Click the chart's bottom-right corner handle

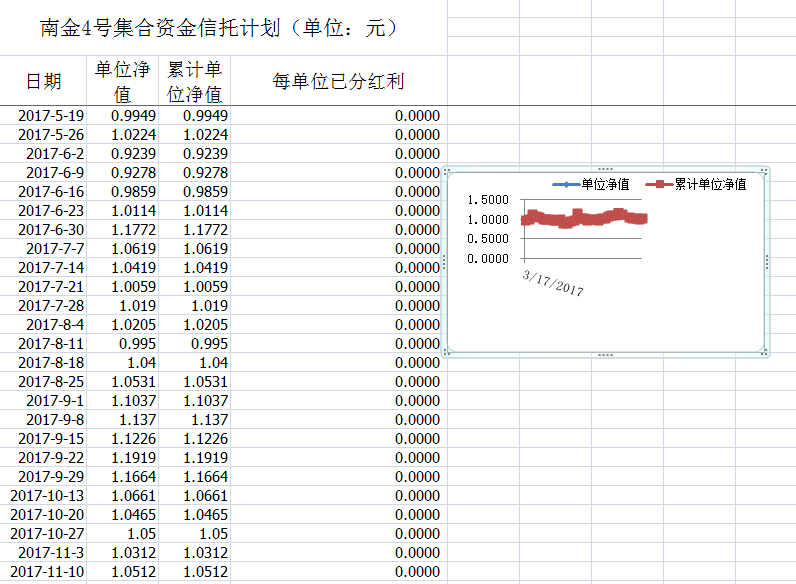[765, 352]
